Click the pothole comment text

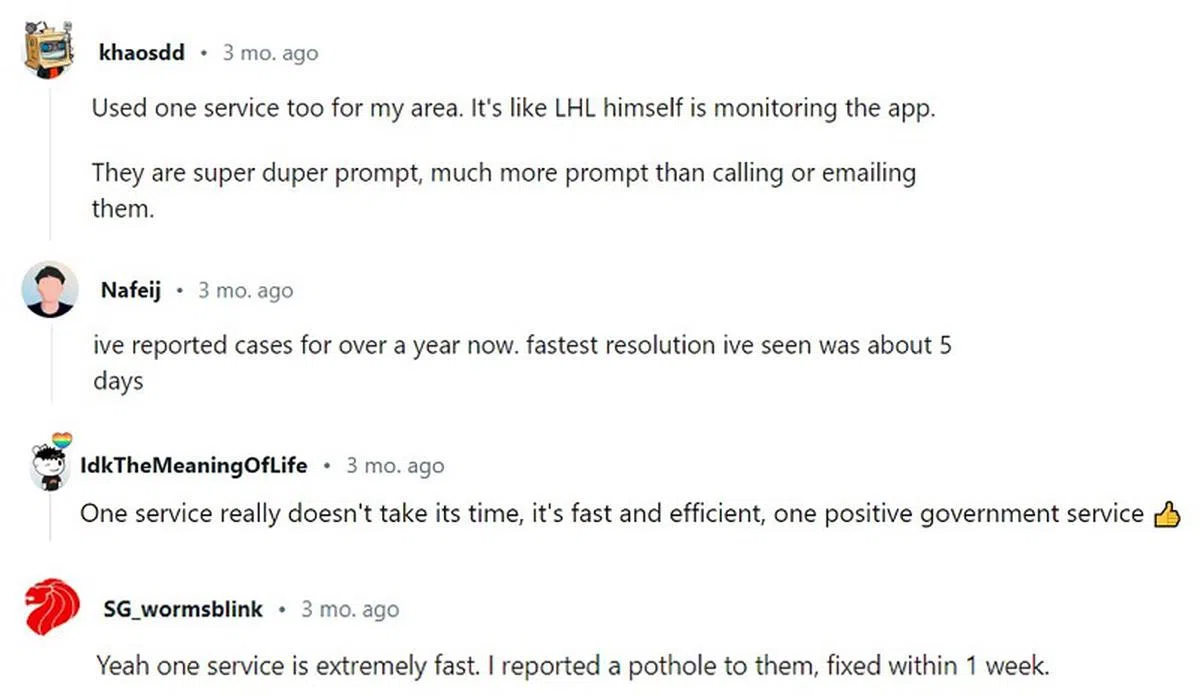click(x=573, y=664)
